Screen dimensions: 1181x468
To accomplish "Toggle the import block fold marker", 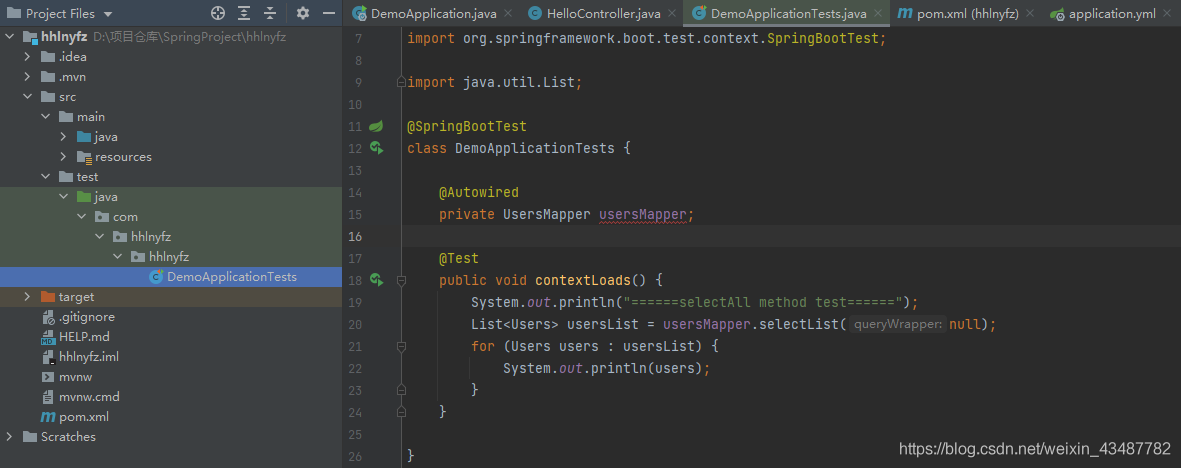I will [401, 82].
